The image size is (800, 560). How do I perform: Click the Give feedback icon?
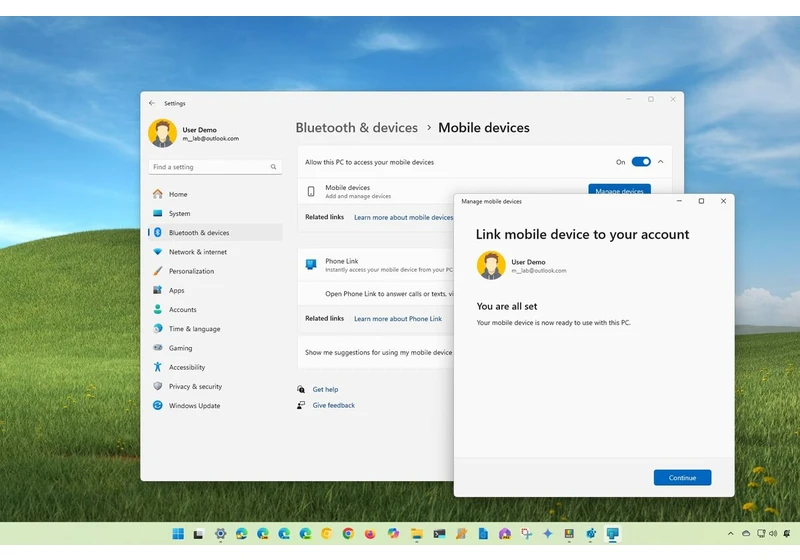point(301,405)
